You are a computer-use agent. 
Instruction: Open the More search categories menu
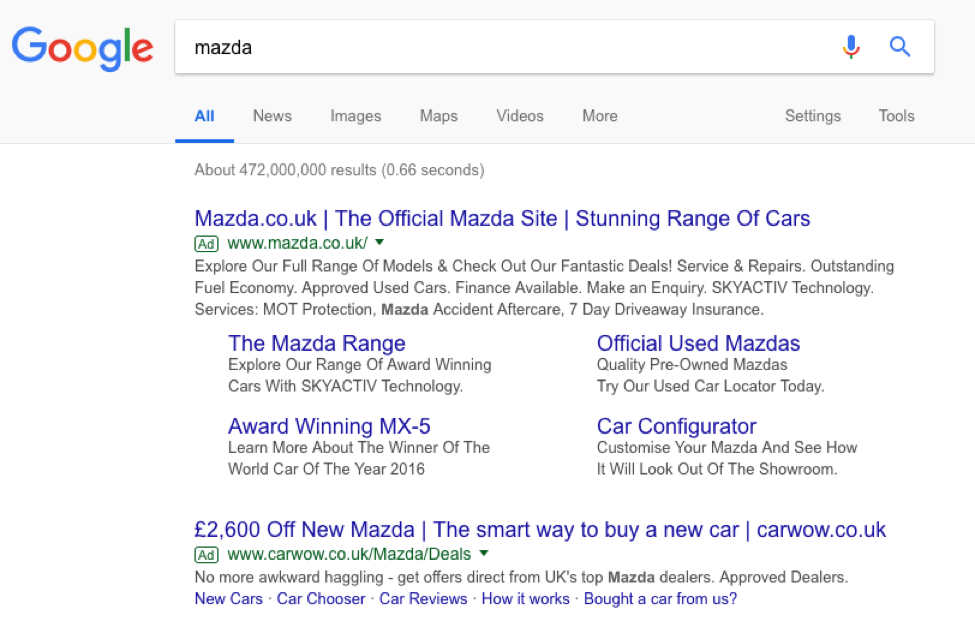click(599, 116)
